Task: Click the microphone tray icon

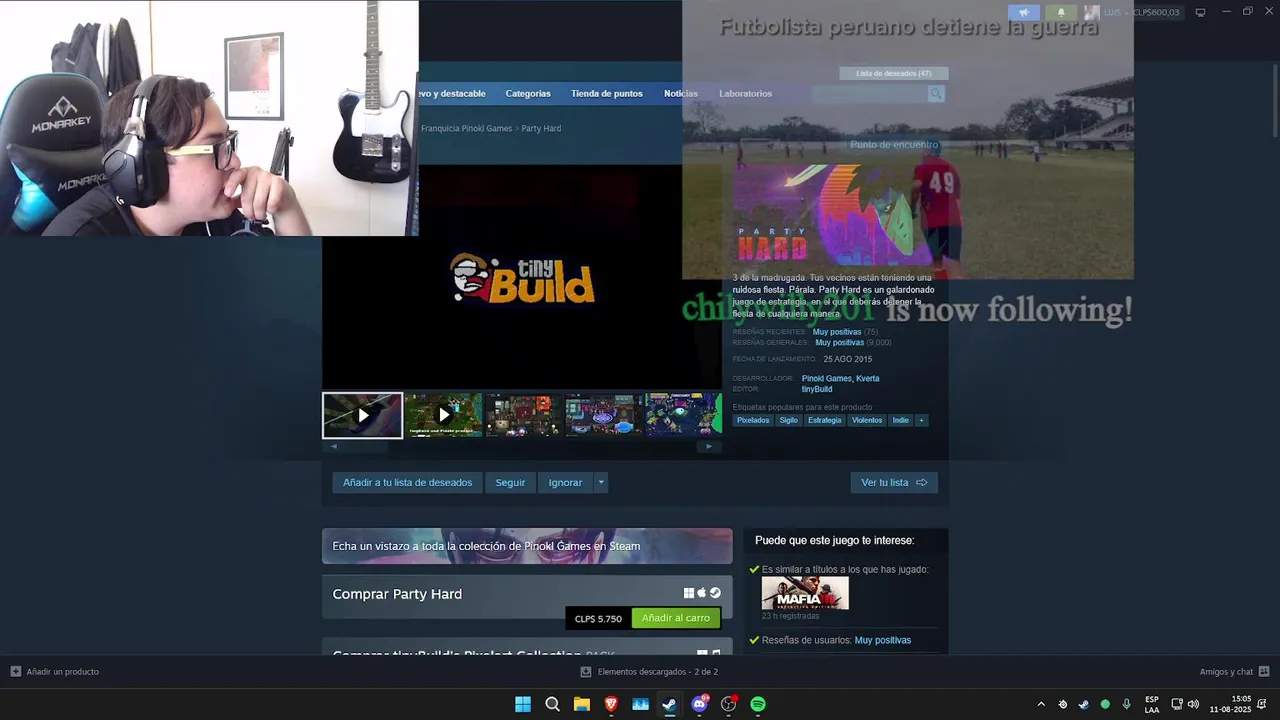Action: [1127, 704]
